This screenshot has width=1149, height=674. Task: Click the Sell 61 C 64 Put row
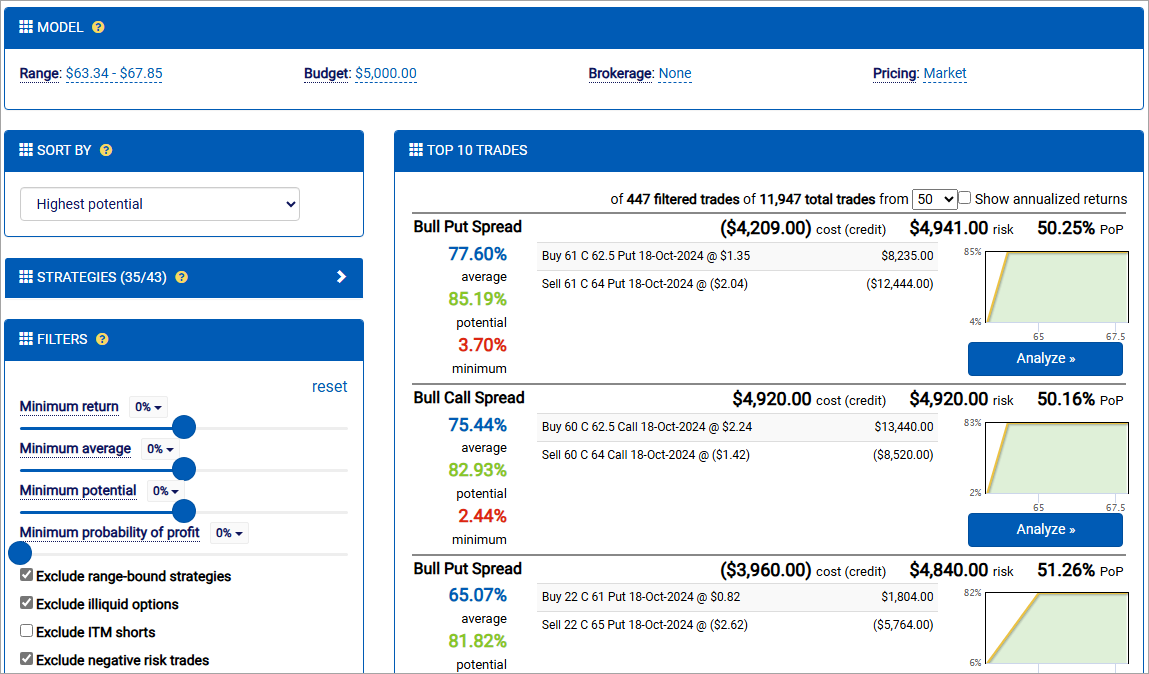tap(737, 284)
